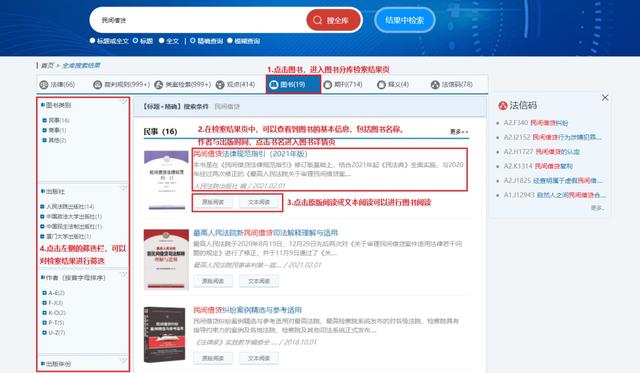Viewport: 640px width, 373px height.
Task: Click 更多 link in 民事 (16) section
Action: click(459, 131)
